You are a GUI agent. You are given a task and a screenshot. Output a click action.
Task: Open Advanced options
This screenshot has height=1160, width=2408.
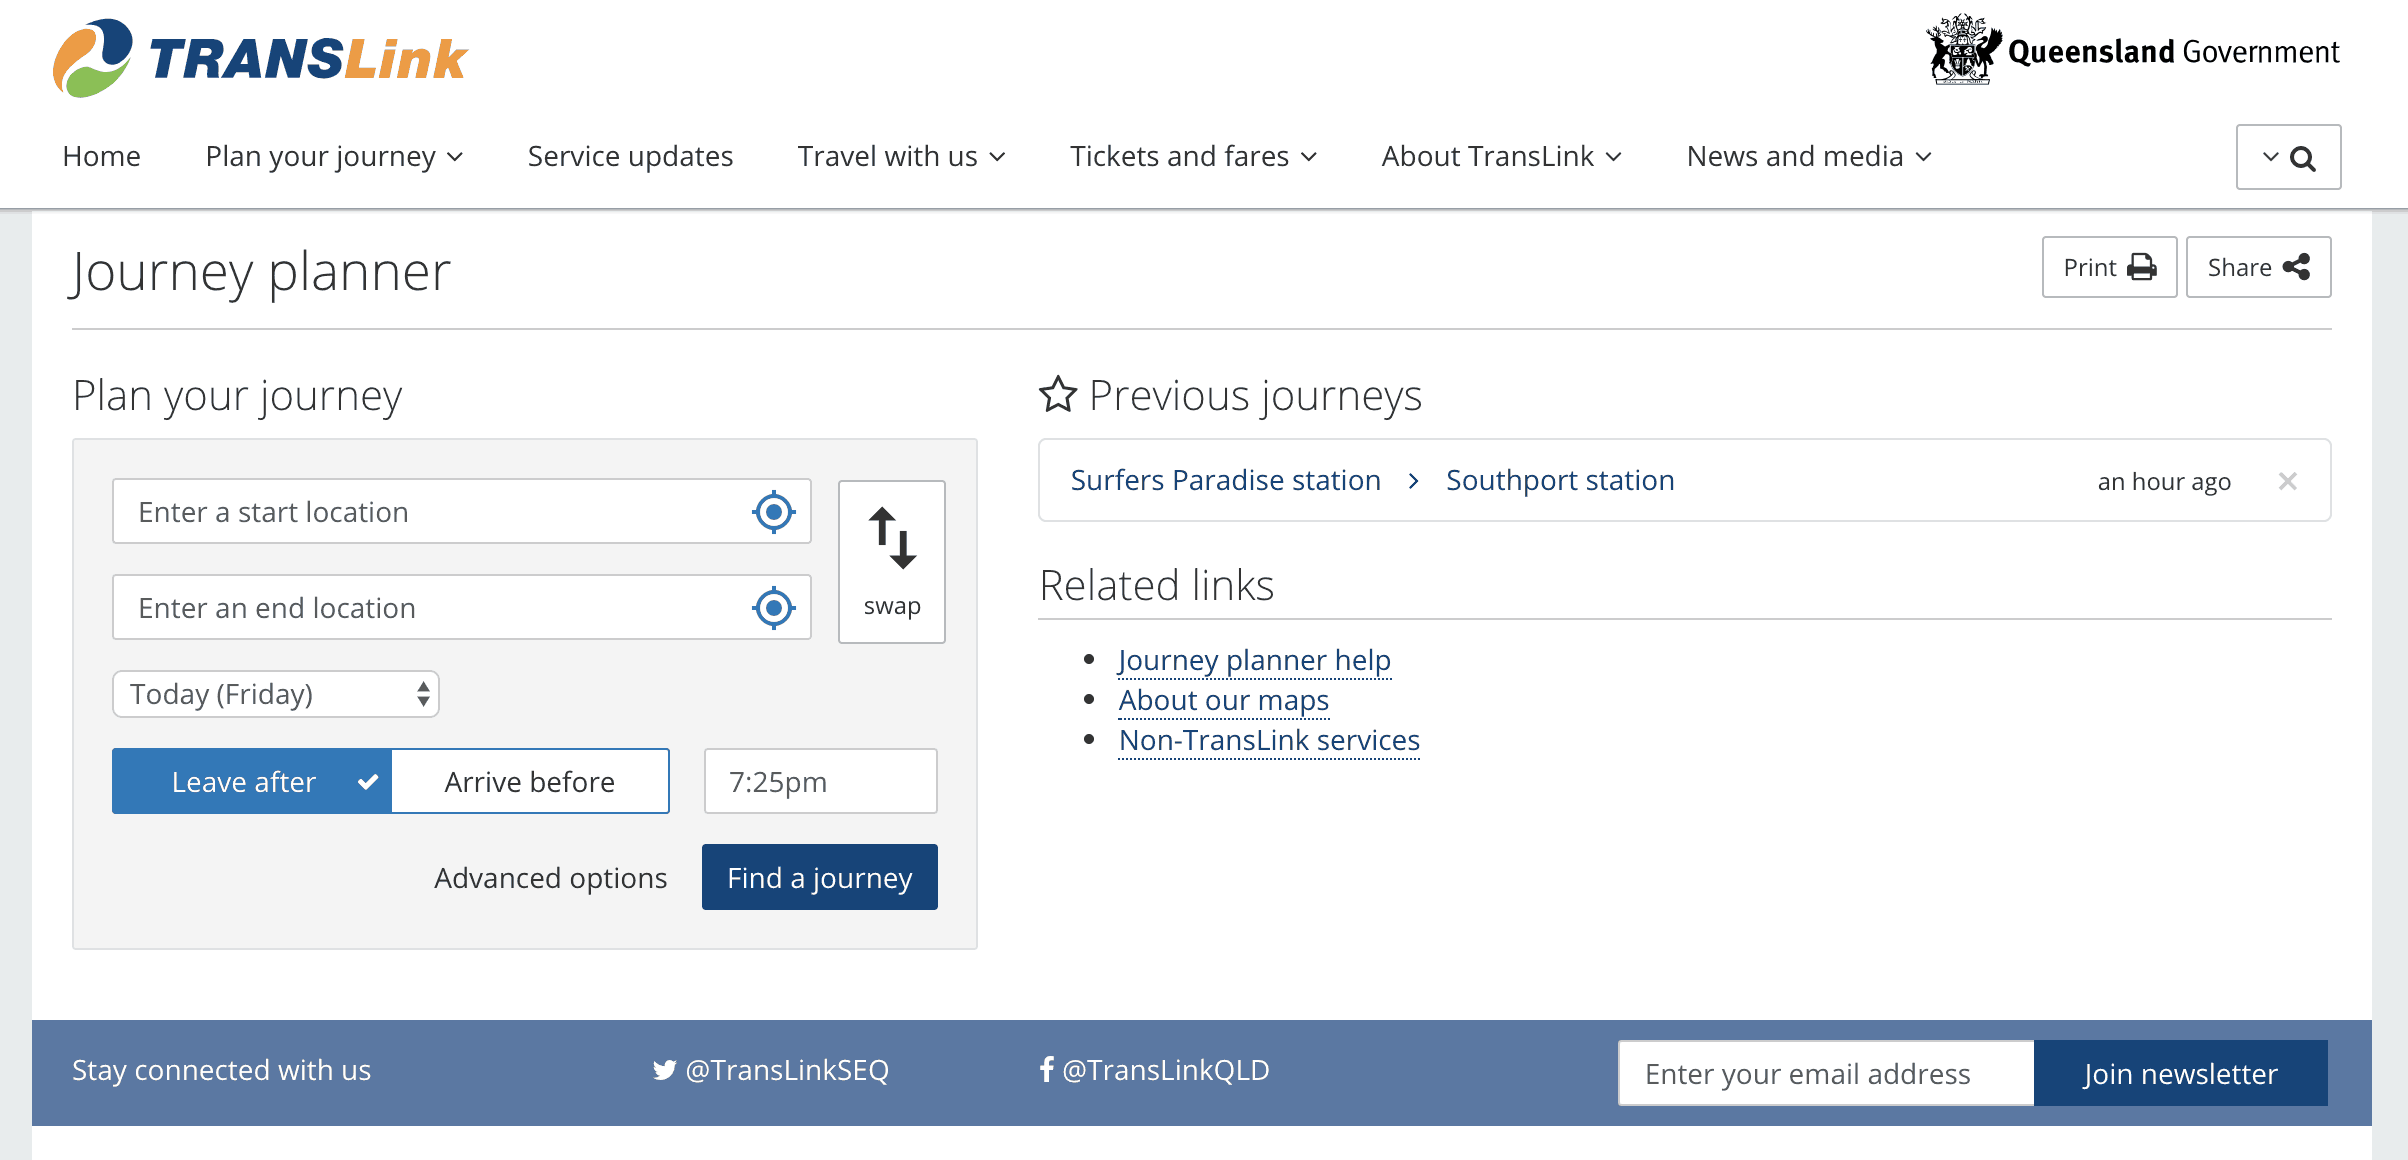[x=550, y=877]
